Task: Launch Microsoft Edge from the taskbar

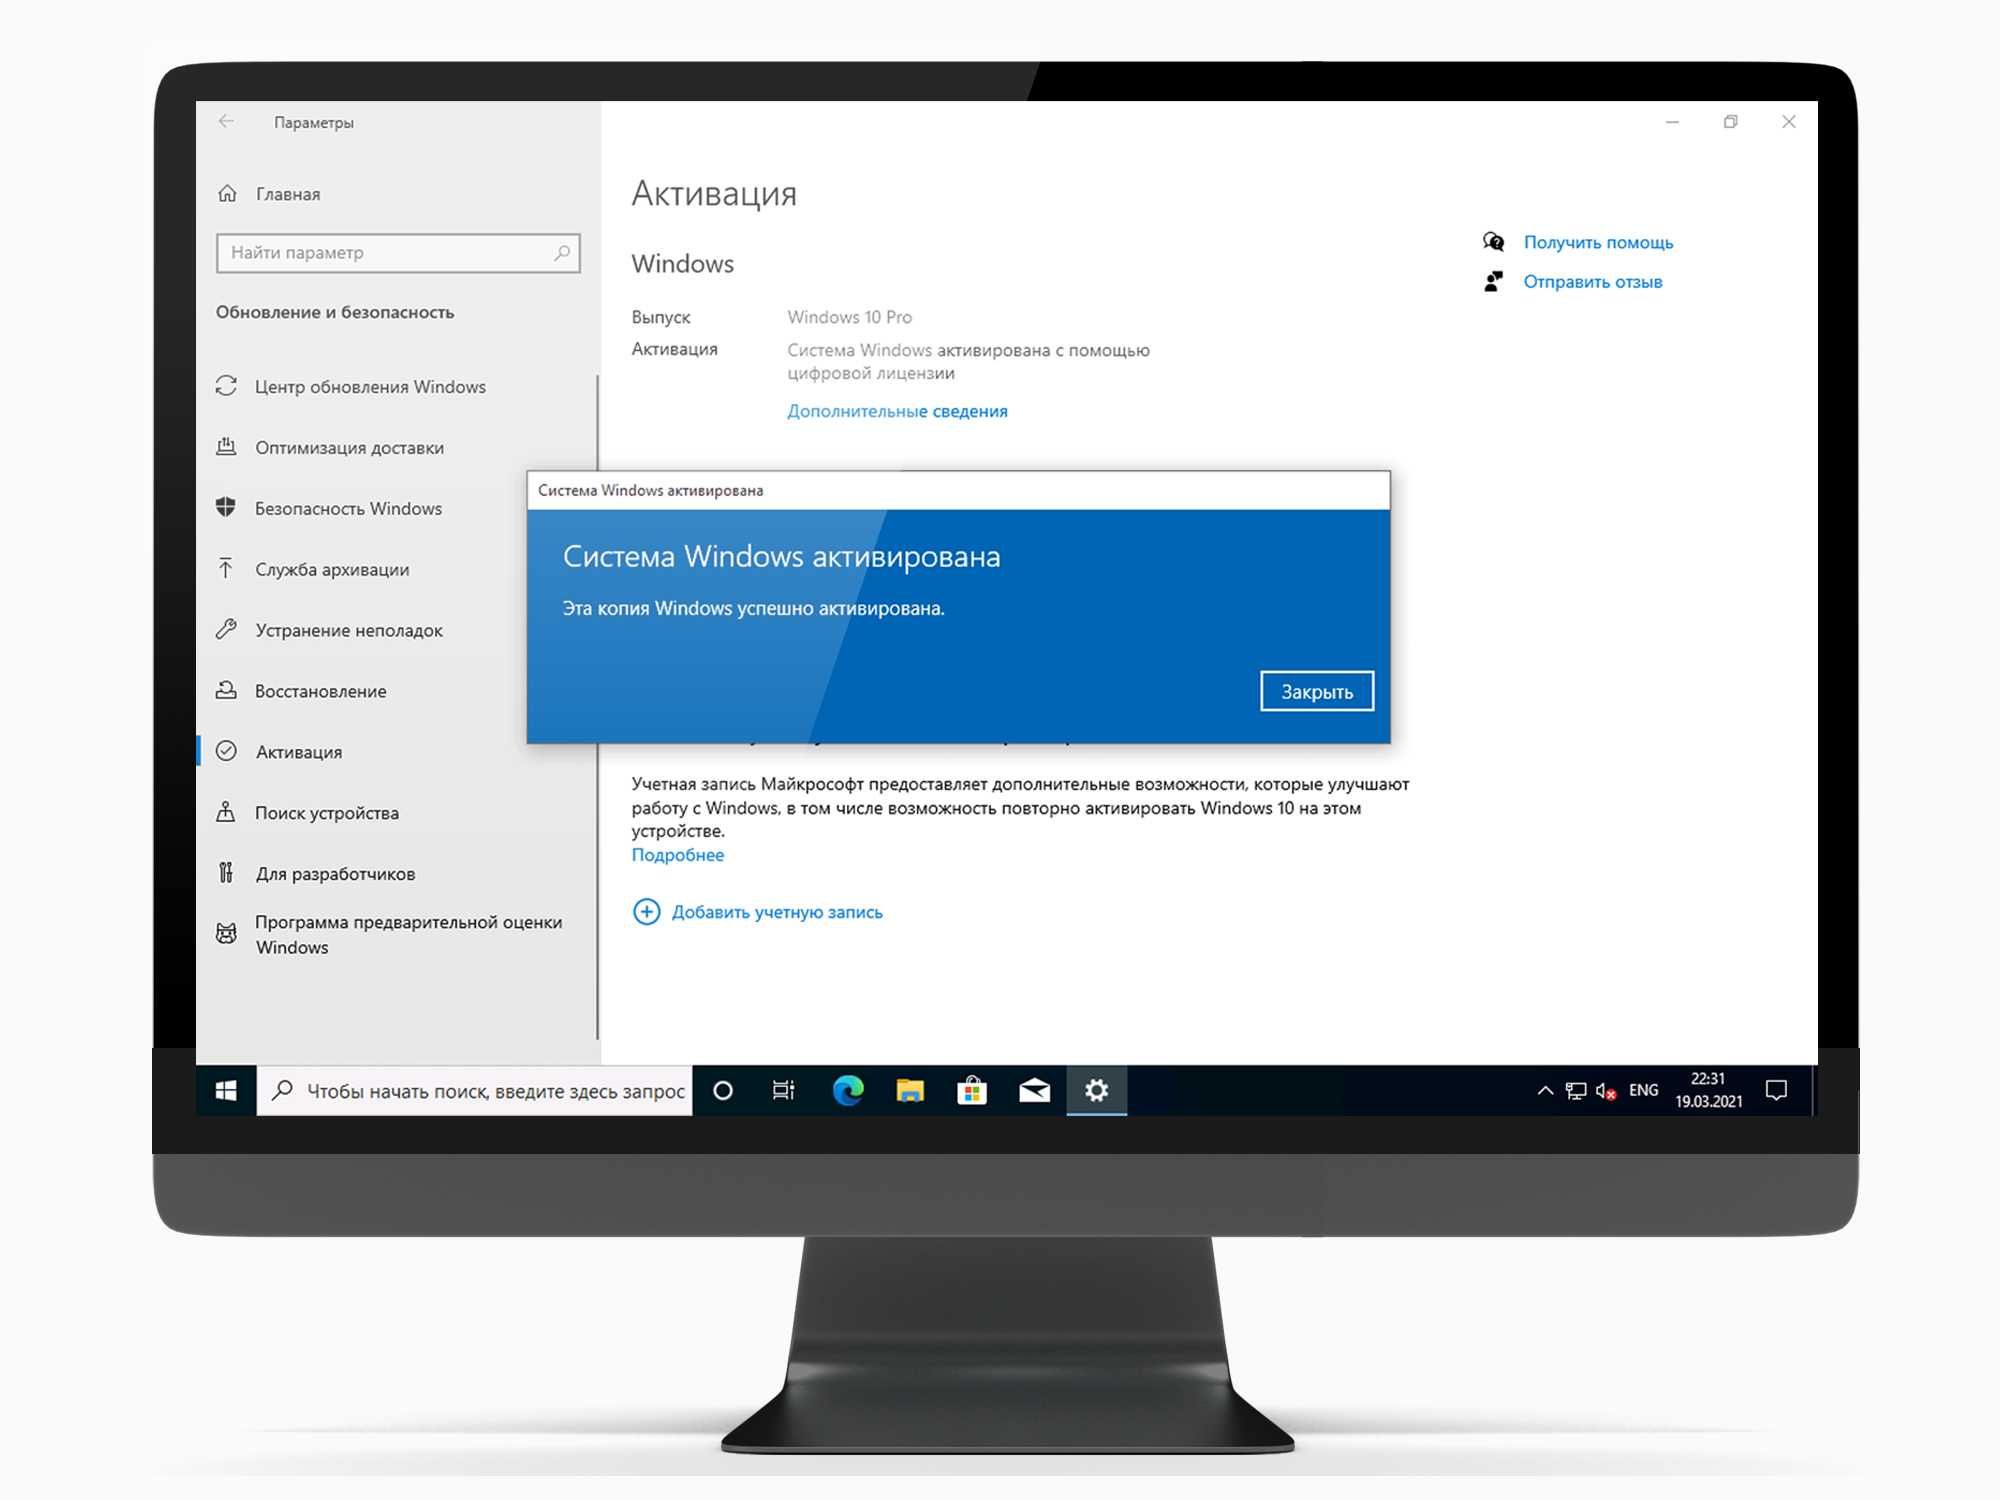Action: pyautogui.click(x=848, y=1090)
